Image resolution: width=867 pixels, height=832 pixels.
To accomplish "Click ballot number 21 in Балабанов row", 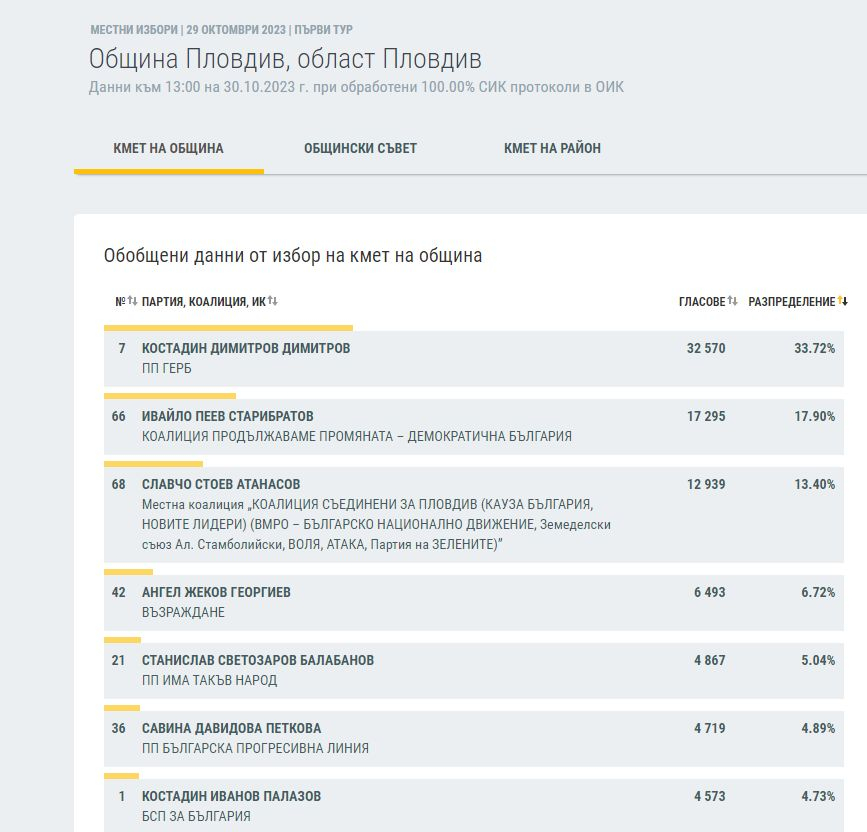I will click(x=118, y=660).
